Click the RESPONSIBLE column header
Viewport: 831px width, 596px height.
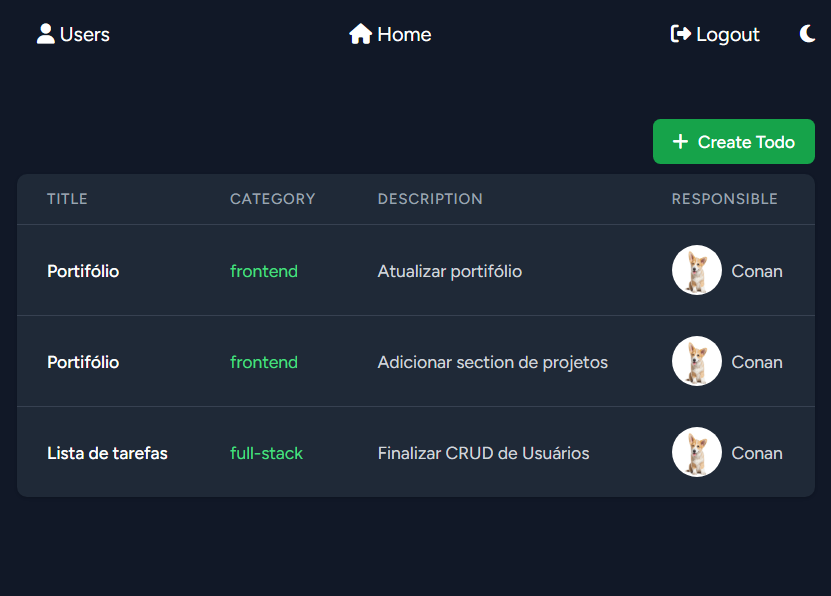724,199
